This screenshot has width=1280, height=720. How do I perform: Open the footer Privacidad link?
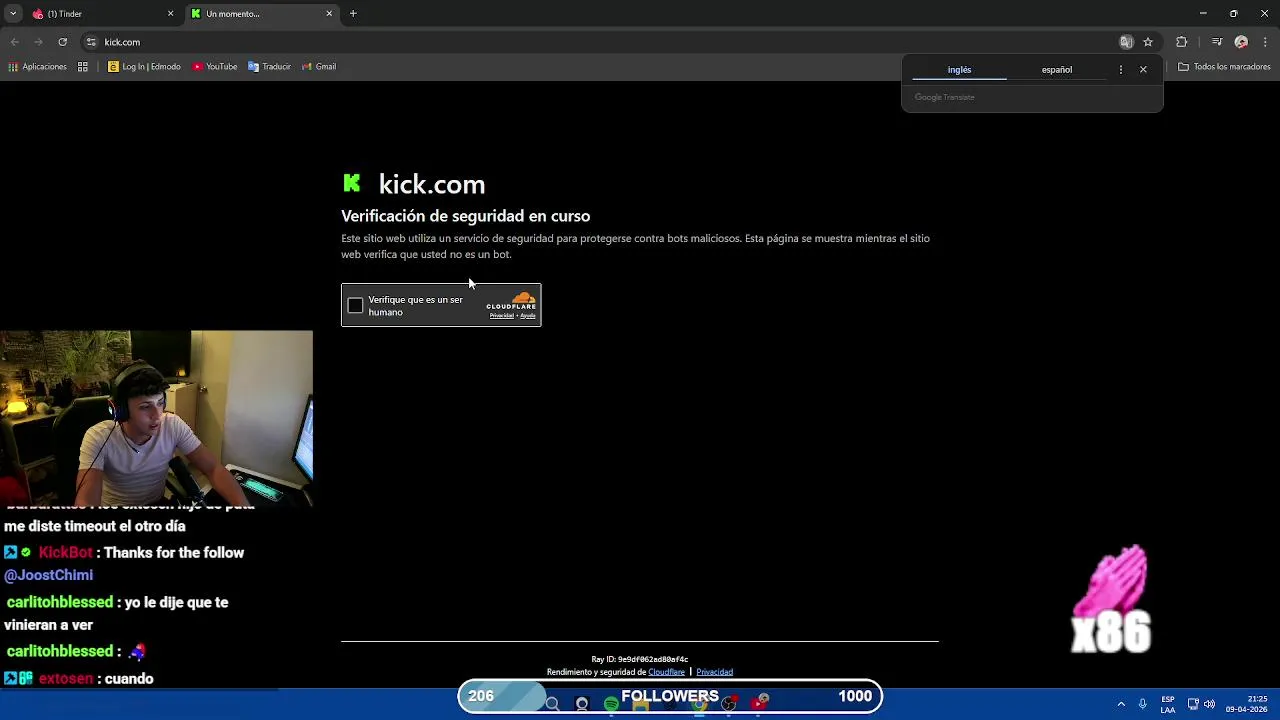pos(714,672)
